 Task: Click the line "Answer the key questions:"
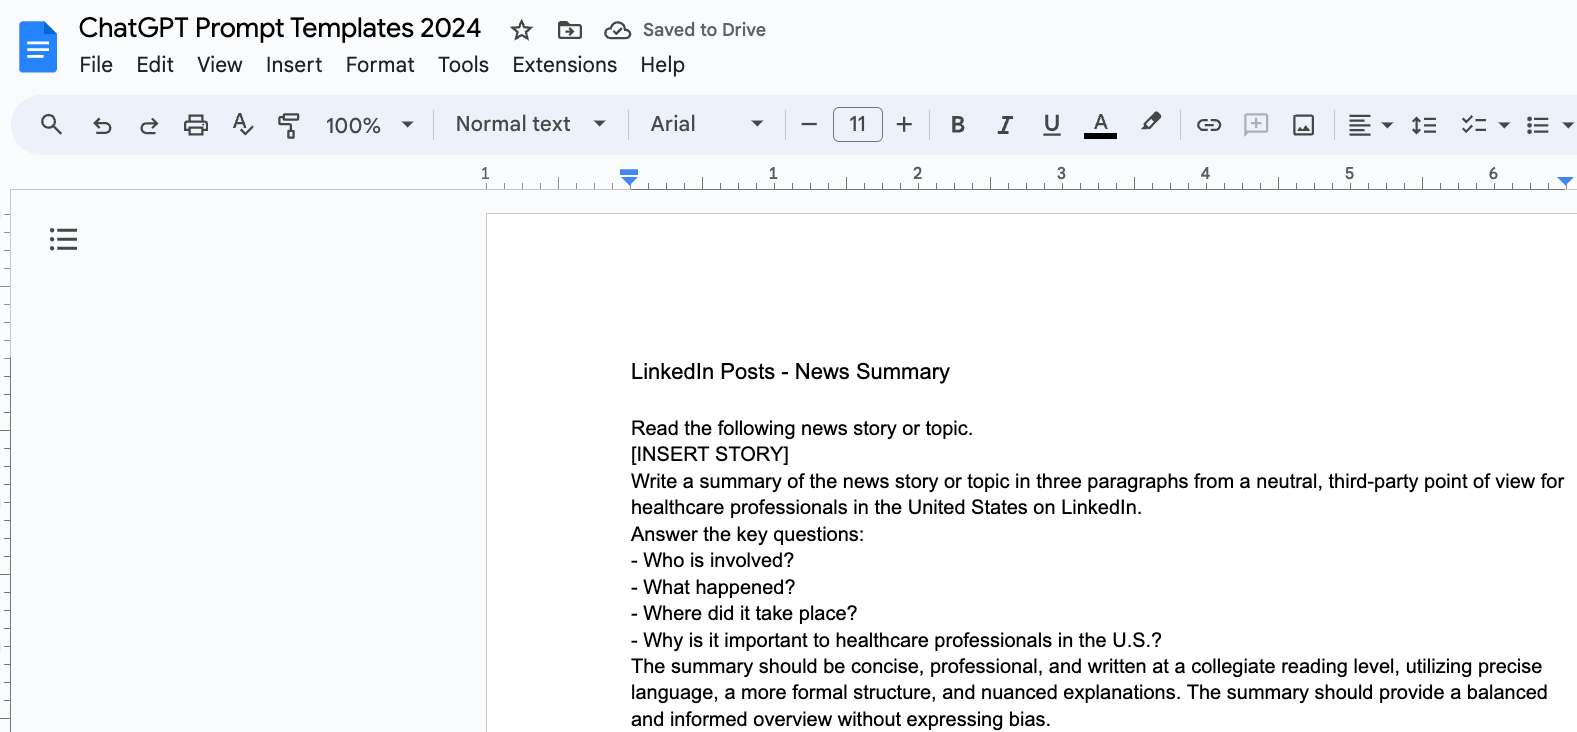coord(747,534)
